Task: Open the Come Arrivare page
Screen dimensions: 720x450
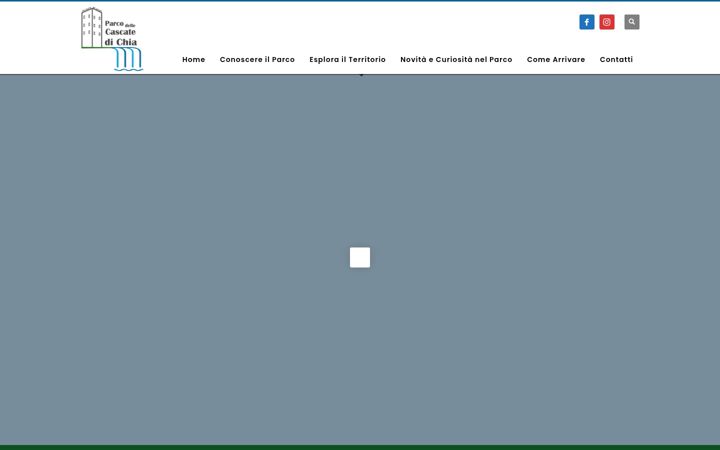Action: (556, 59)
